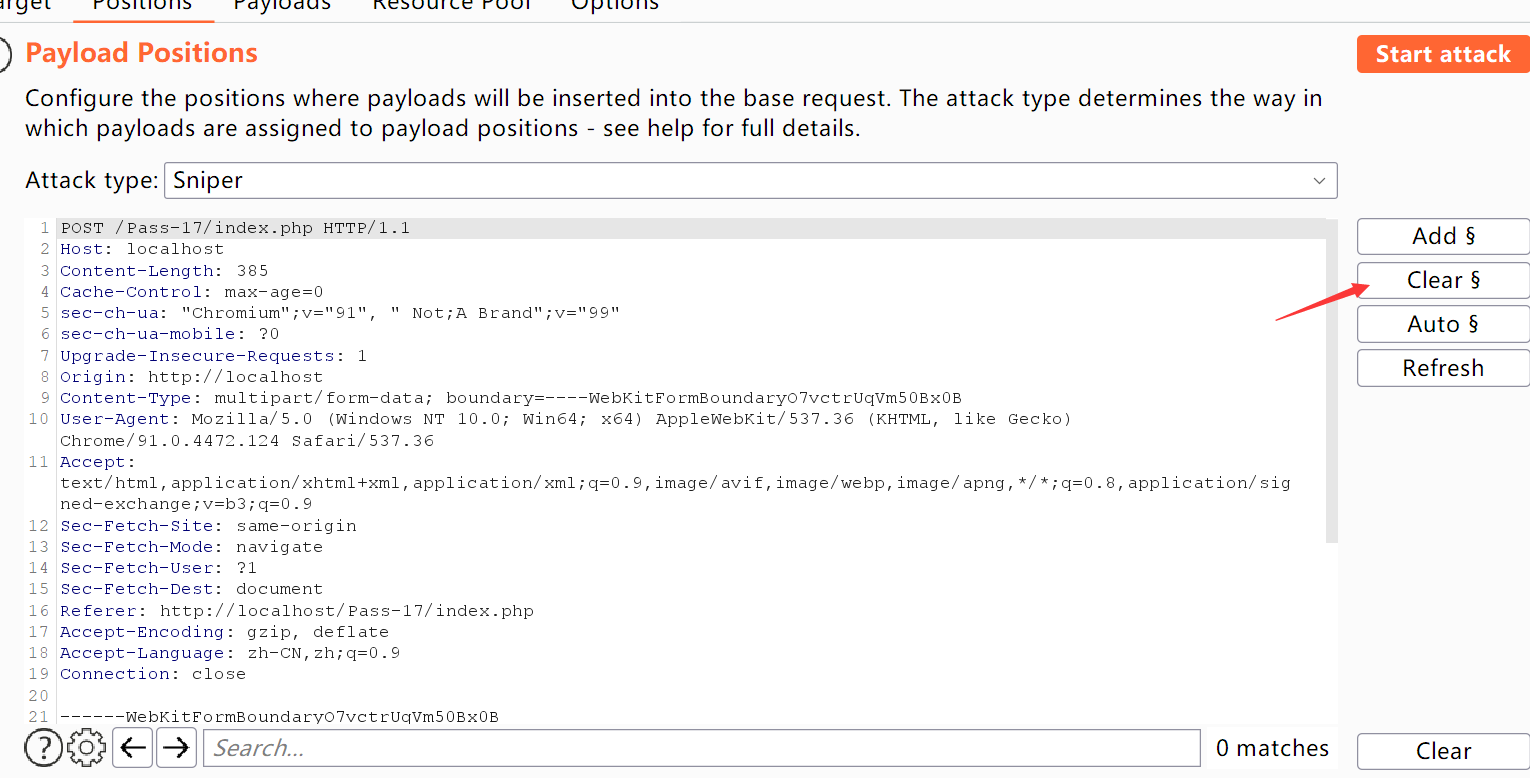Click the Add § button

[x=1442, y=237]
